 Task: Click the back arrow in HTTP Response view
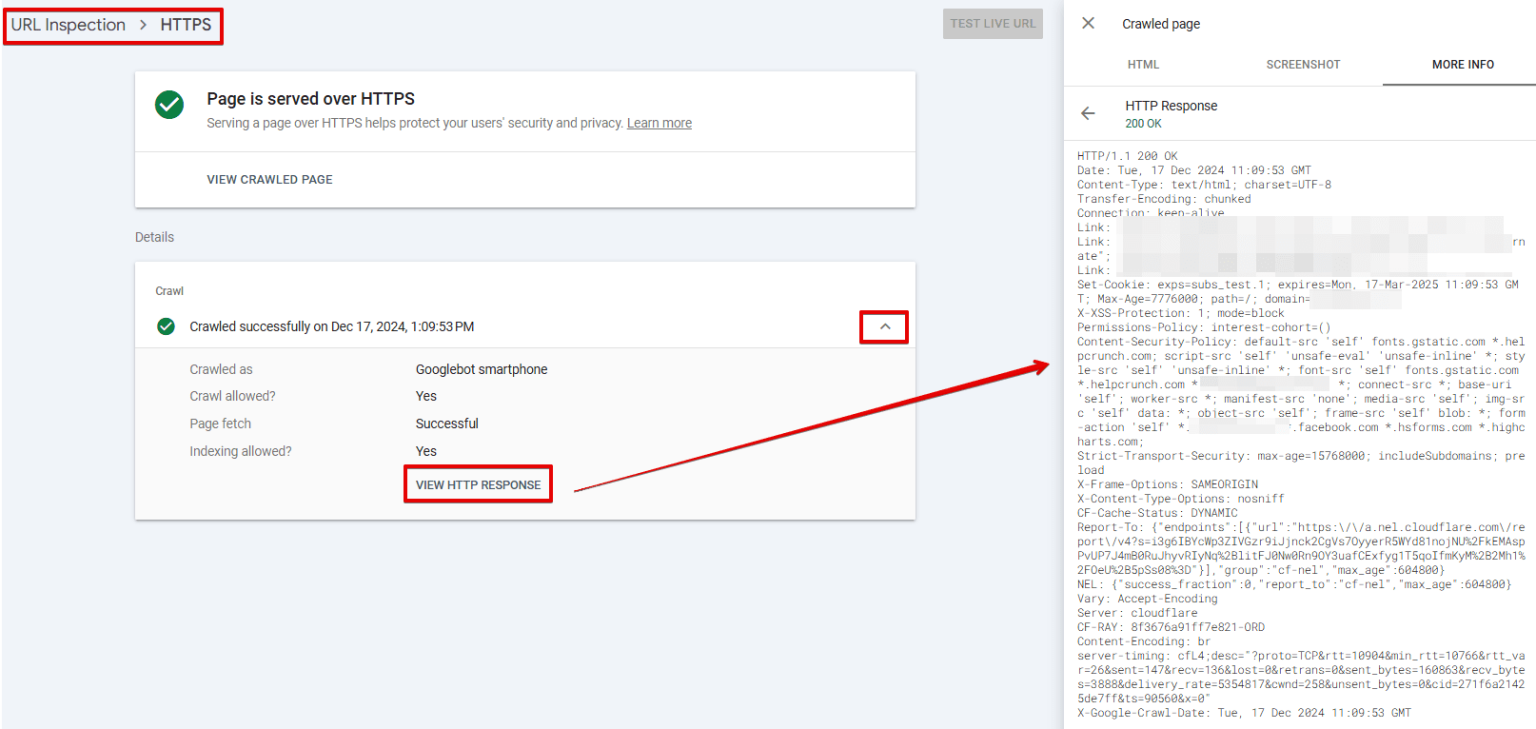tap(1088, 113)
